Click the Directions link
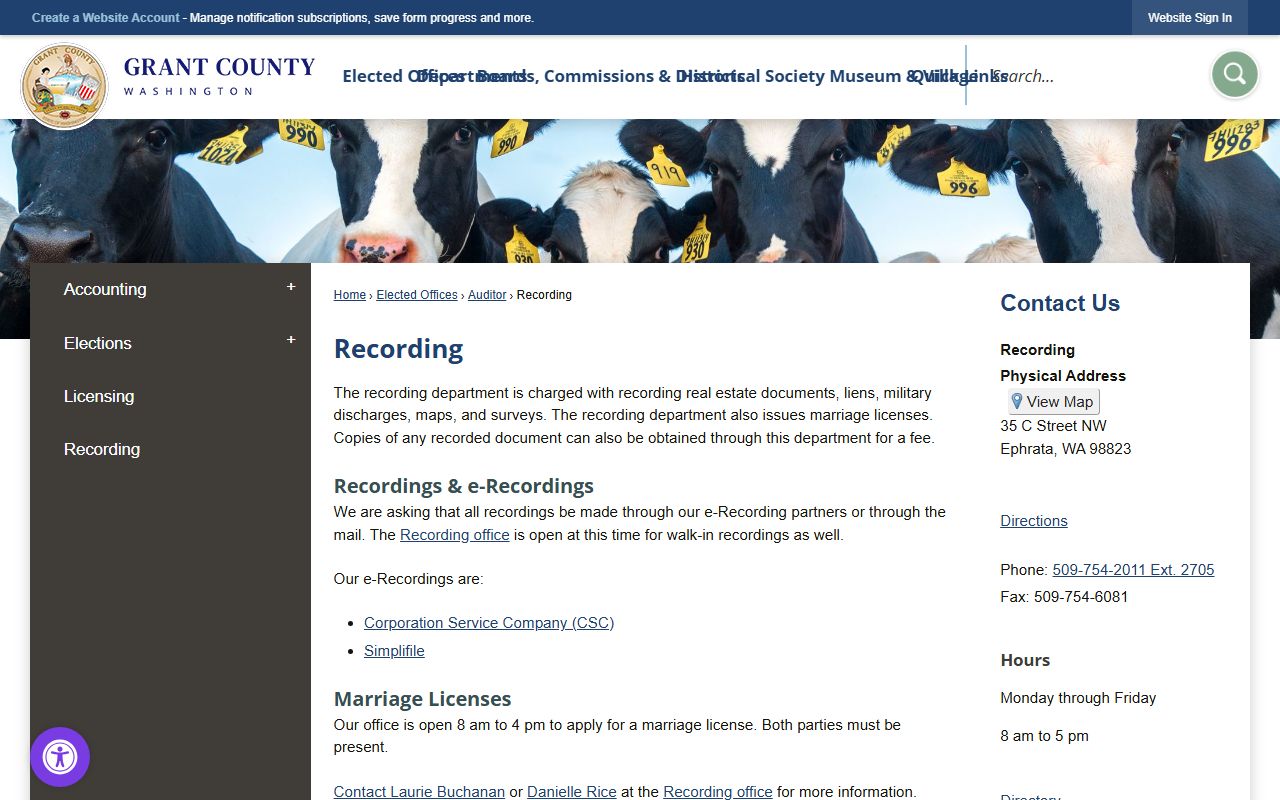Viewport: 1280px width, 800px height. coord(1033,521)
